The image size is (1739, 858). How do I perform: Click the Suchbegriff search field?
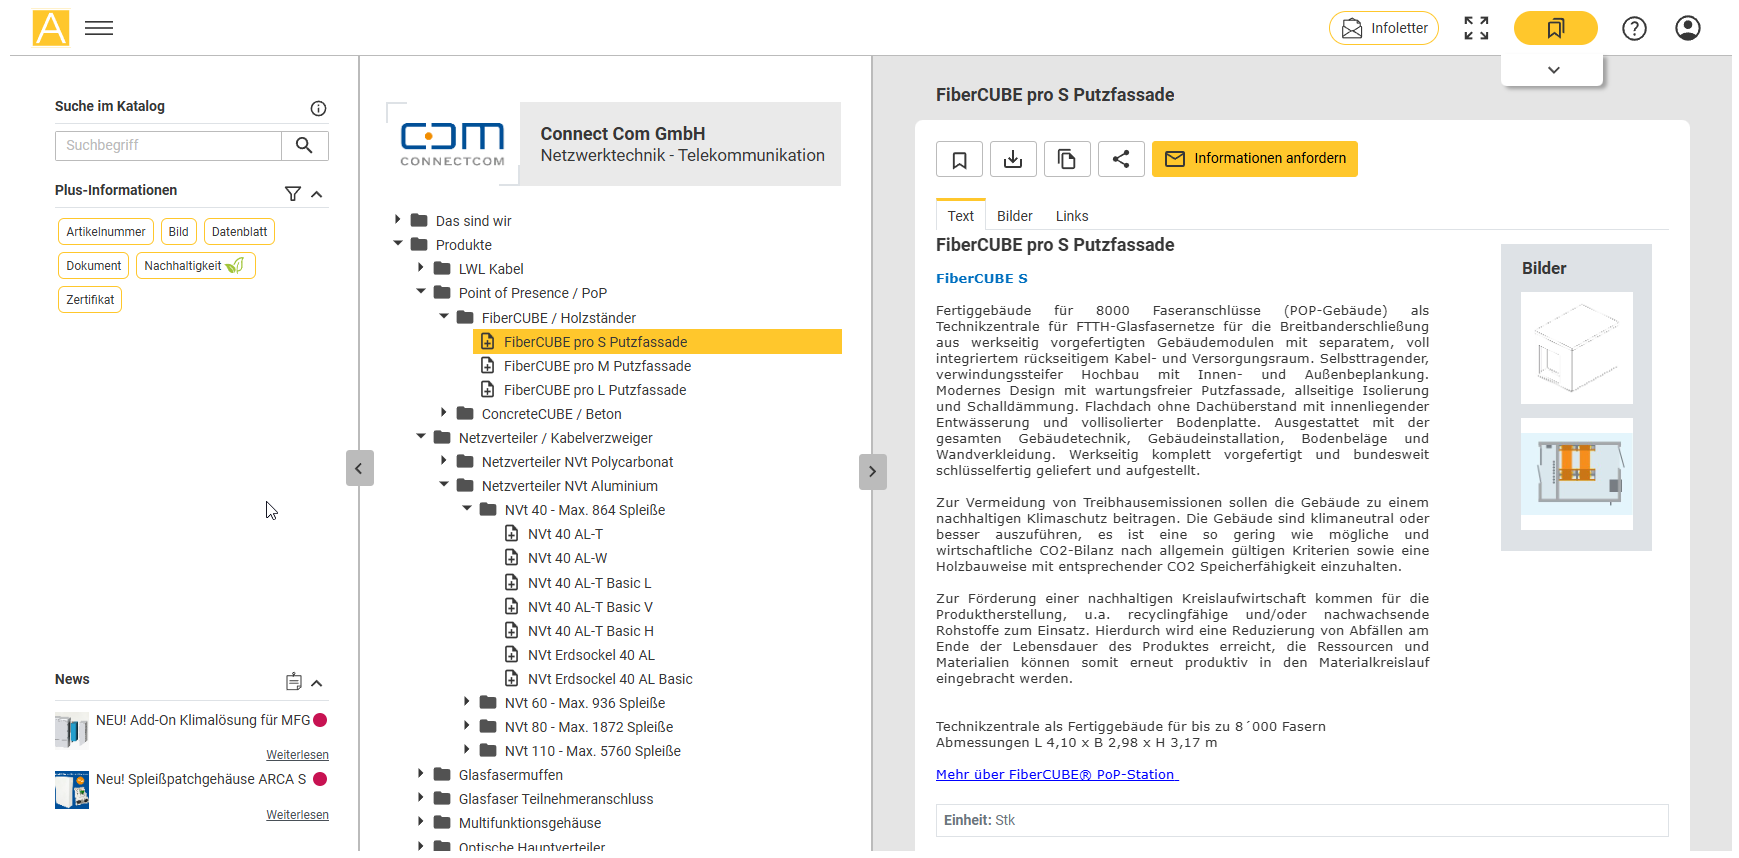pos(168,145)
